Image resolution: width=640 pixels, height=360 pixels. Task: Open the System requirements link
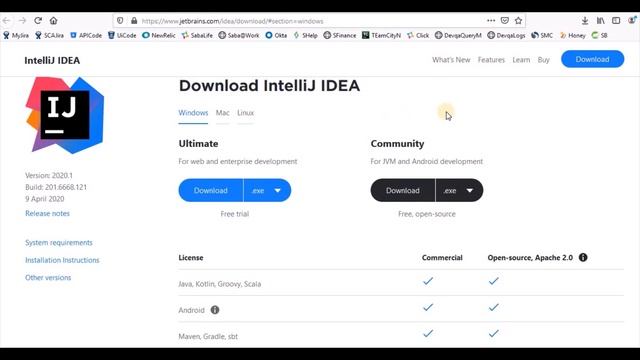59,242
